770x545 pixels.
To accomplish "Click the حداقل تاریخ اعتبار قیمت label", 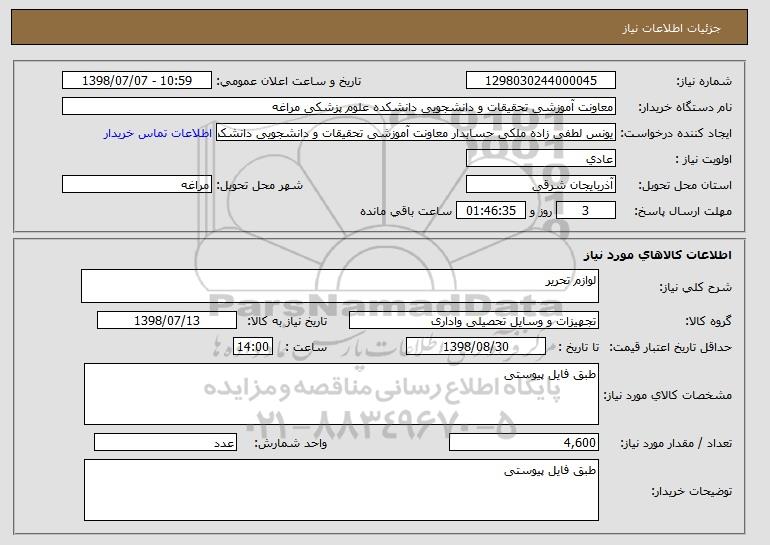I will click(x=671, y=348).
